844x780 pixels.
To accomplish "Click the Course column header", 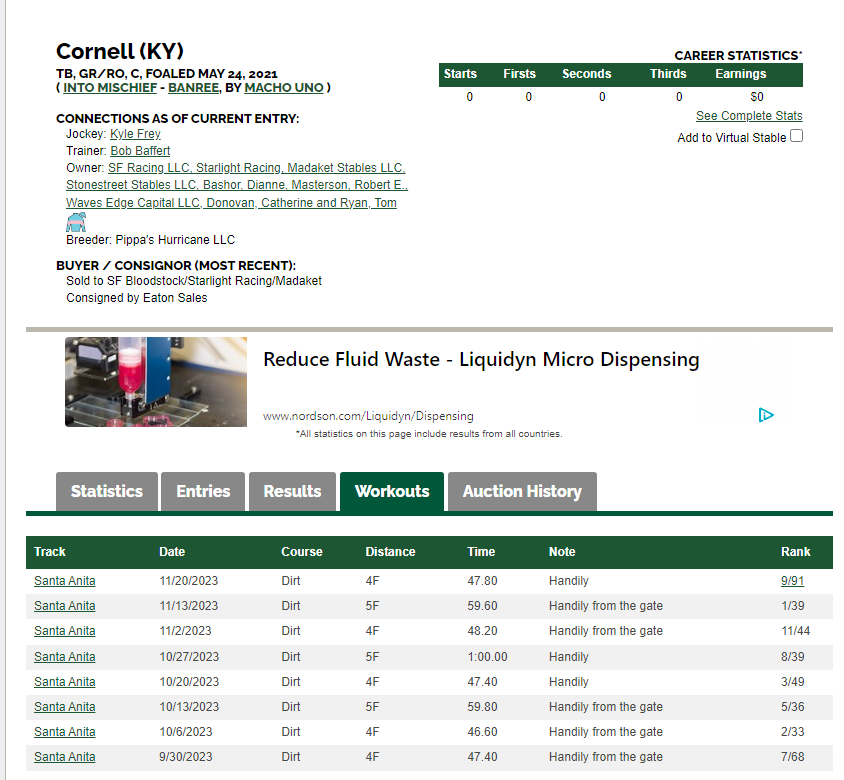I will pos(301,552).
